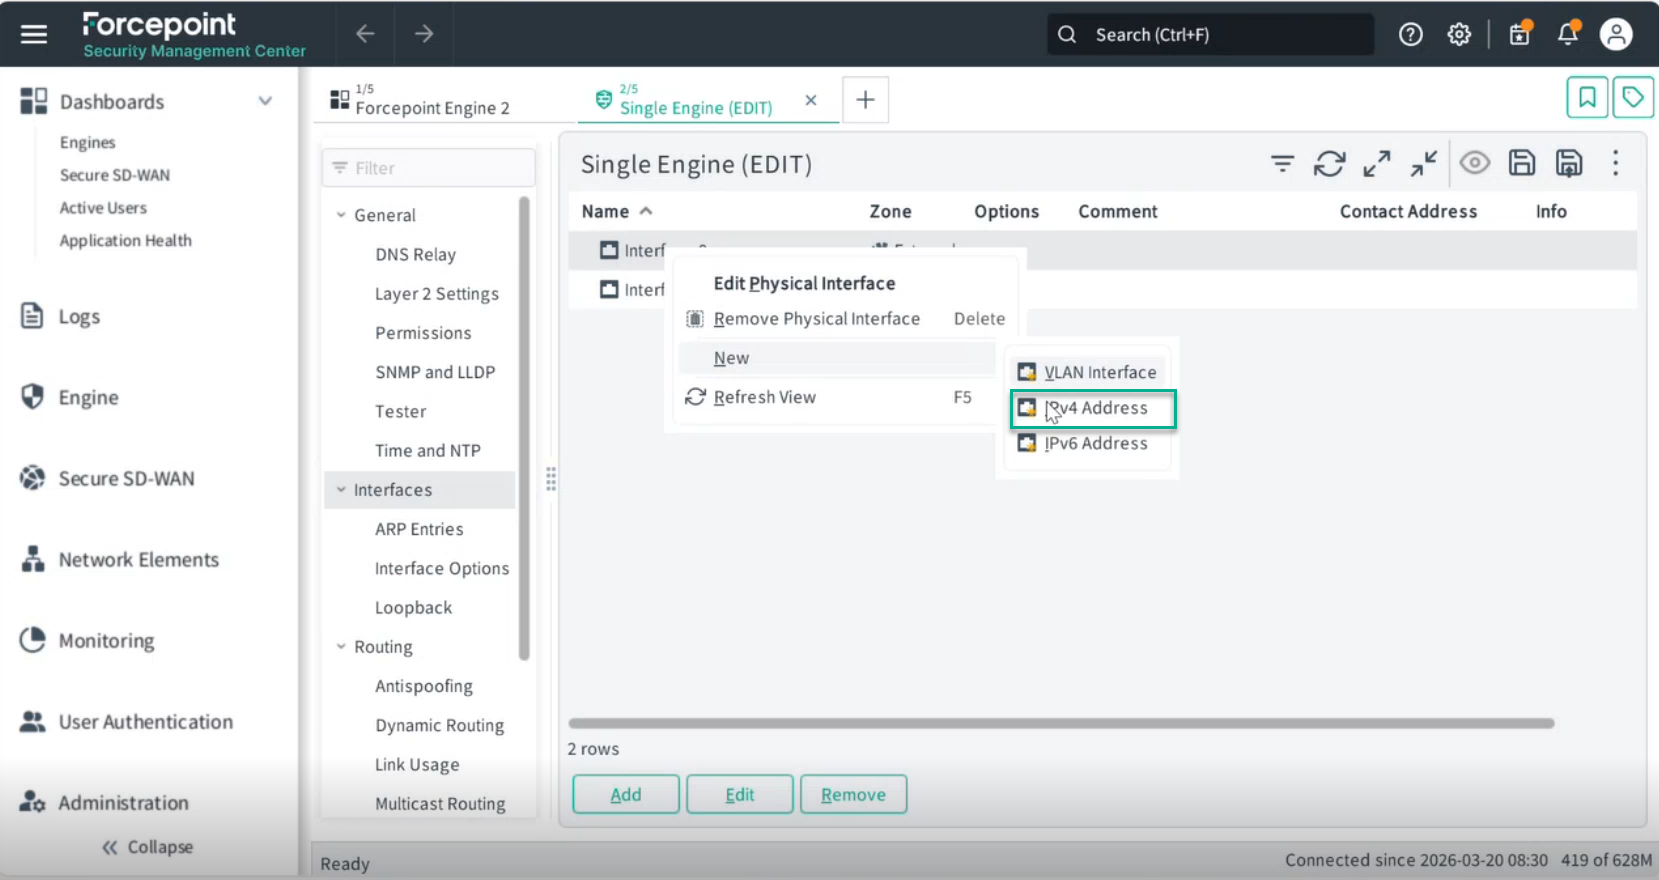Select Layer 2 Settings tree item
Image resolution: width=1659 pixels, height=880 pixels.
click(436, 294)
